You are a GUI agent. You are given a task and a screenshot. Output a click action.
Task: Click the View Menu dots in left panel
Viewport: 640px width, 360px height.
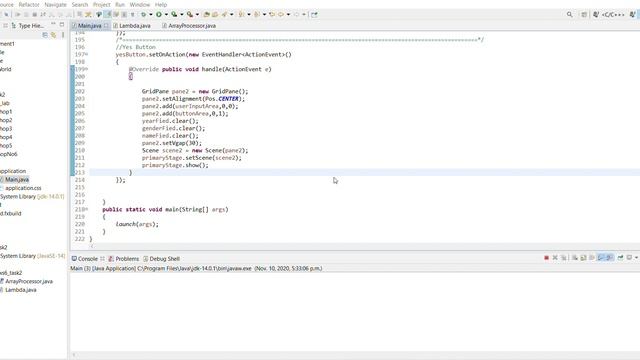63,35
